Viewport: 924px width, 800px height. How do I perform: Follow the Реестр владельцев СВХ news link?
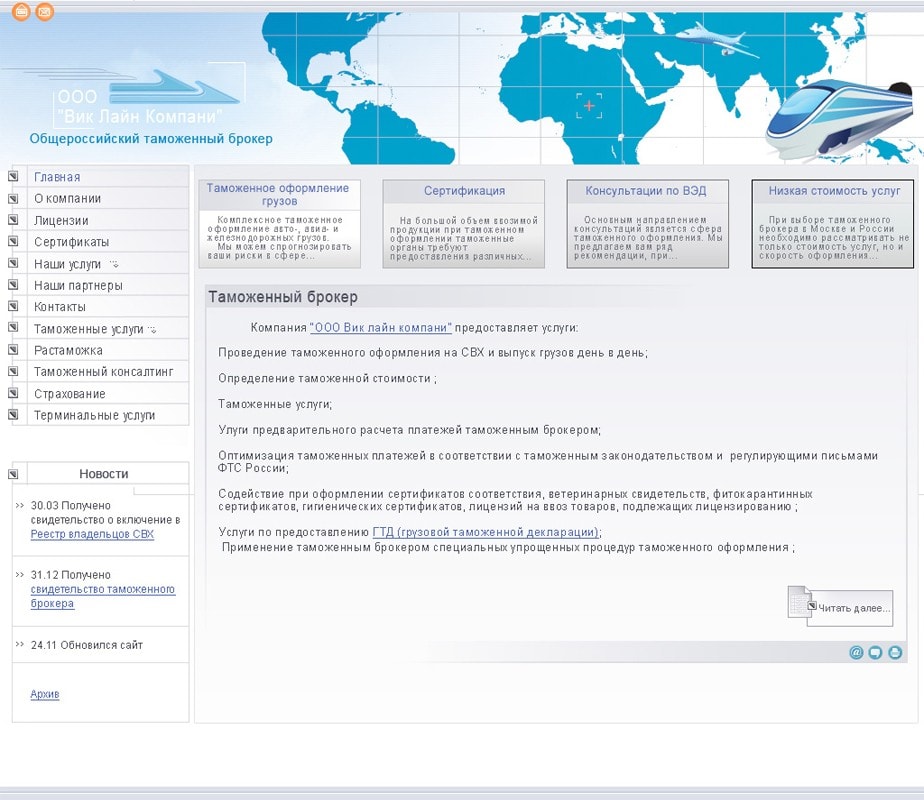click(92, 534)
